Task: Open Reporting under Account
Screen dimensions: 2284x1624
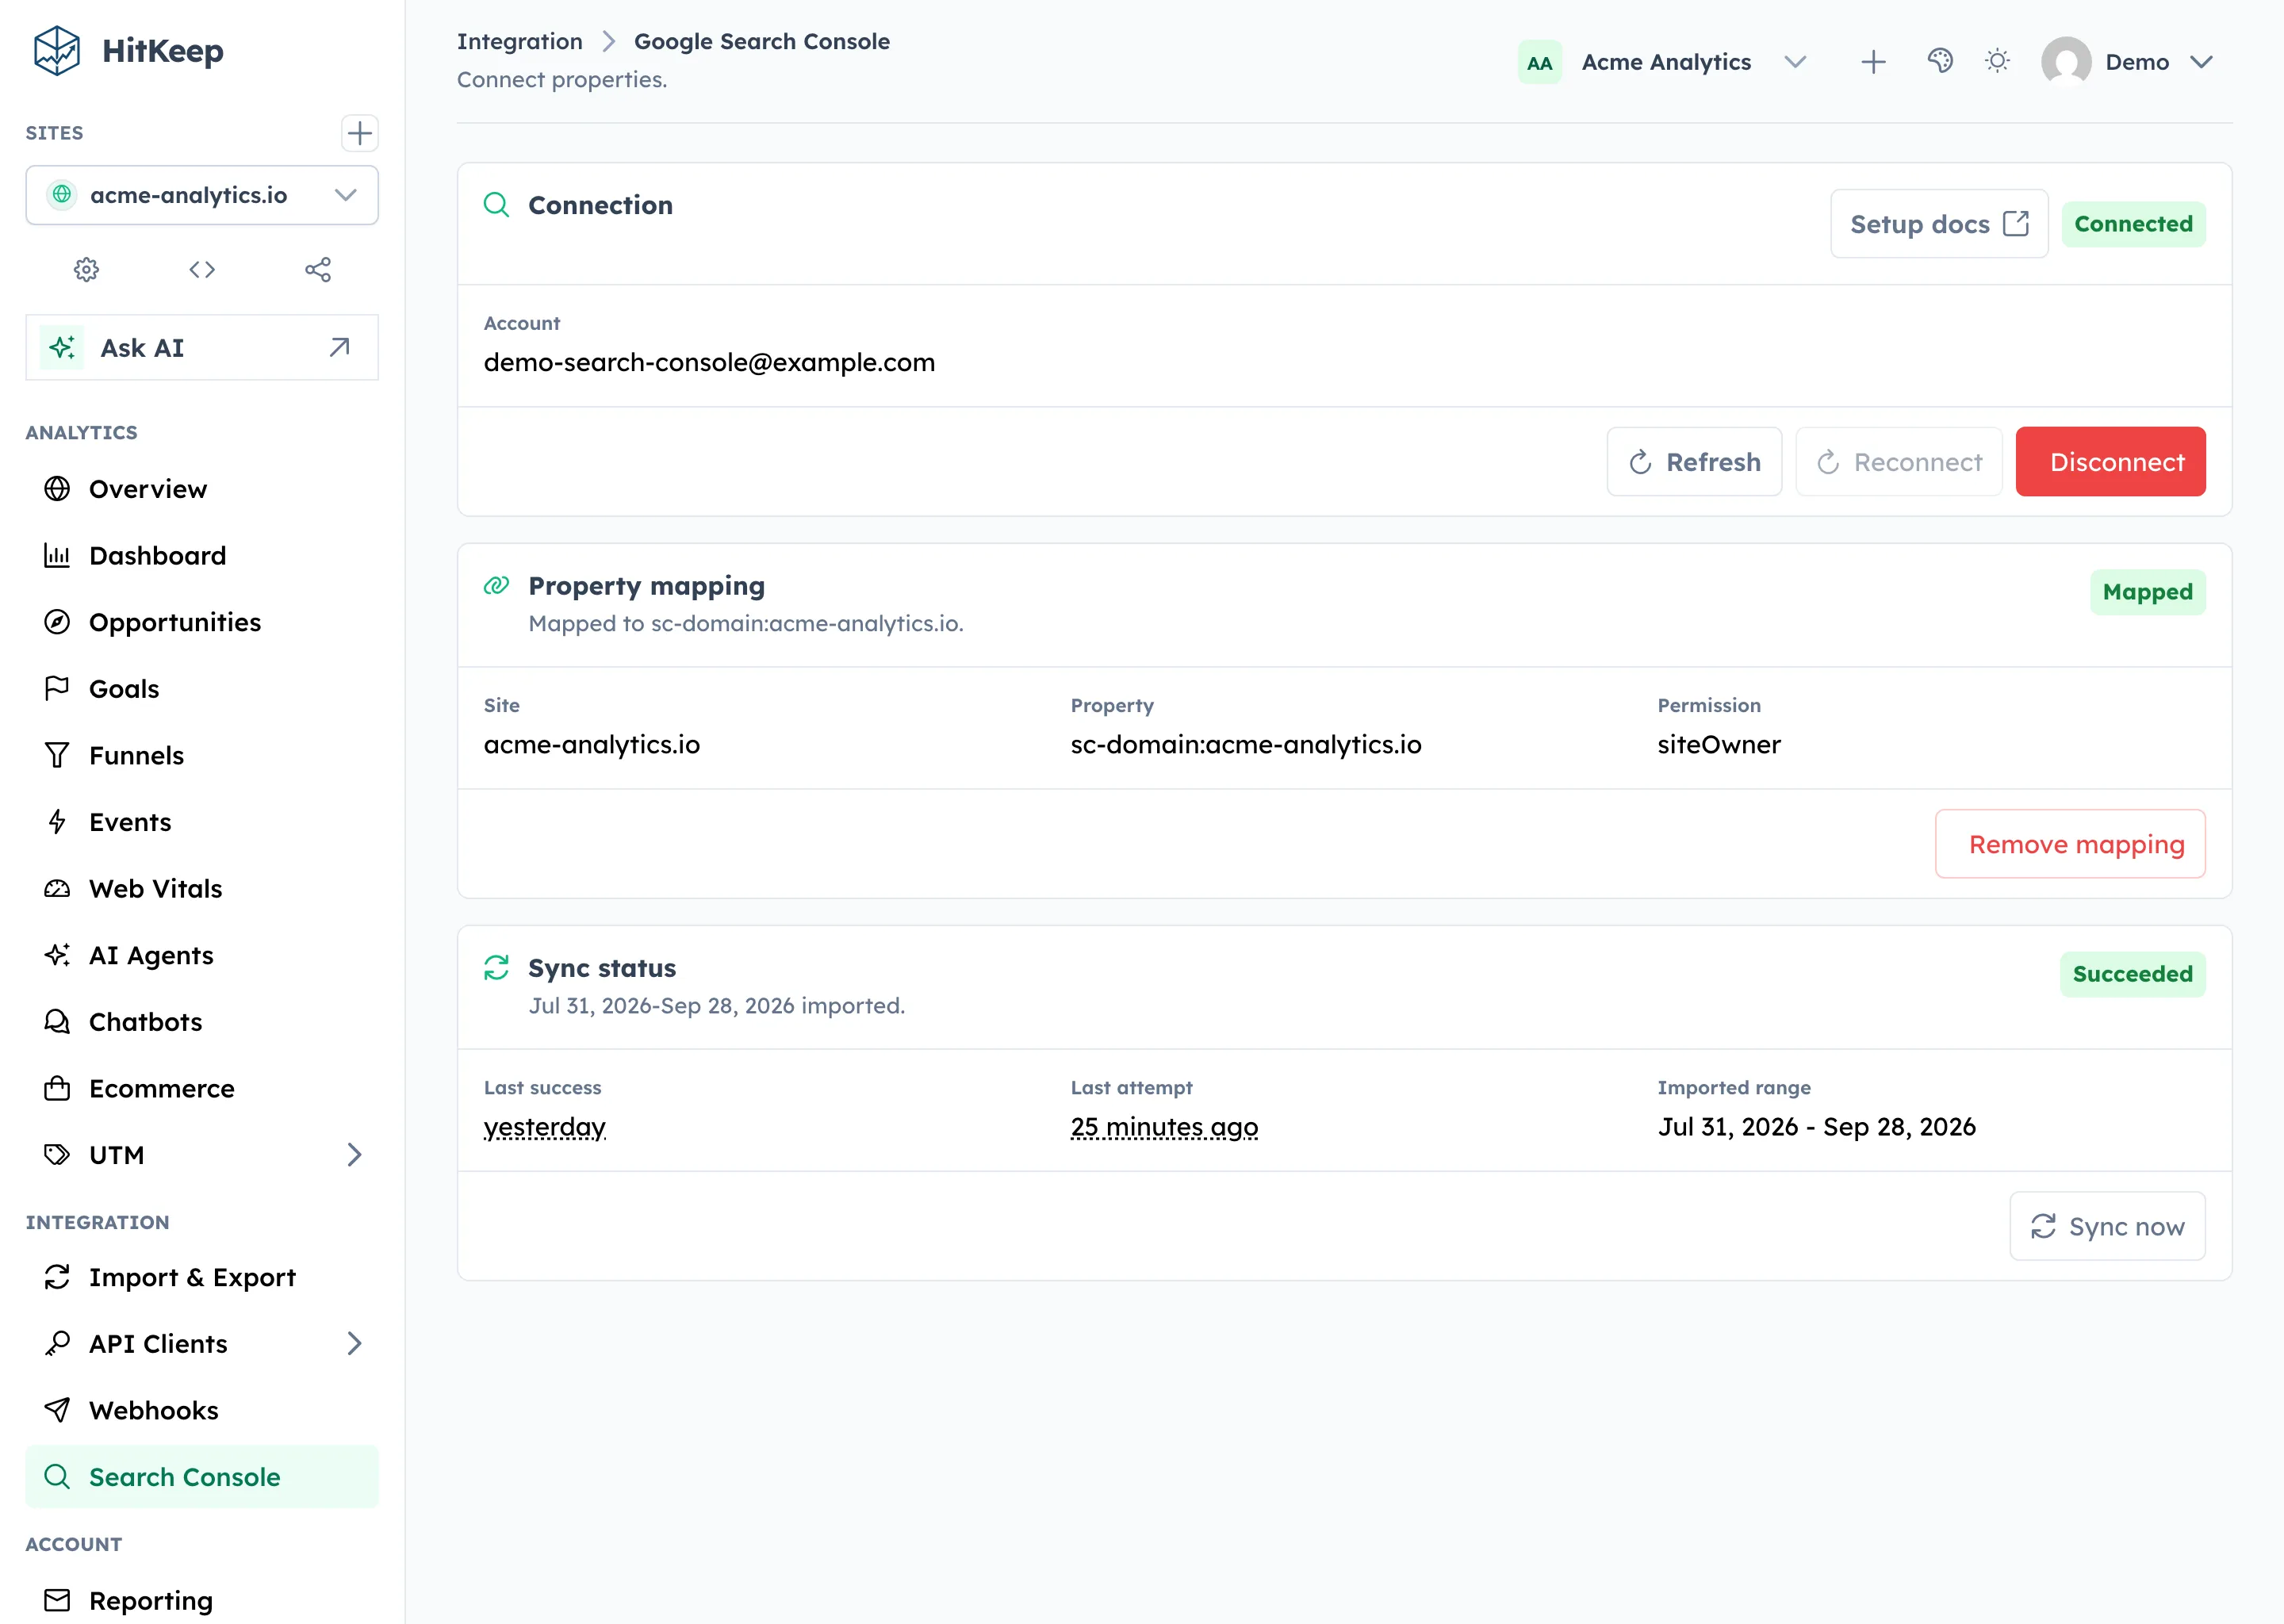Action: (202, 1600)
